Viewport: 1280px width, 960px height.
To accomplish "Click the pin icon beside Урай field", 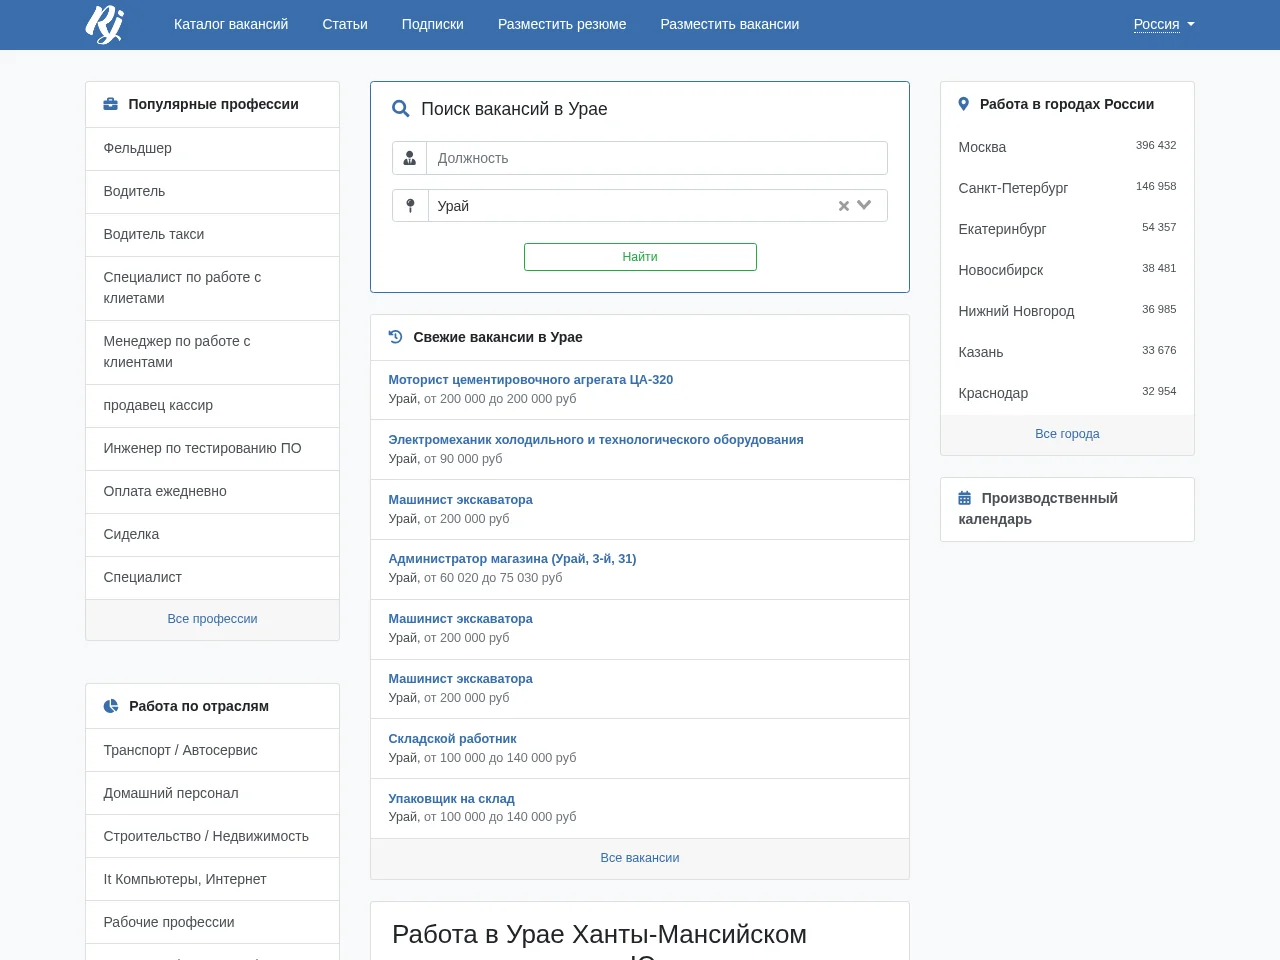I will tap(410, 206).
